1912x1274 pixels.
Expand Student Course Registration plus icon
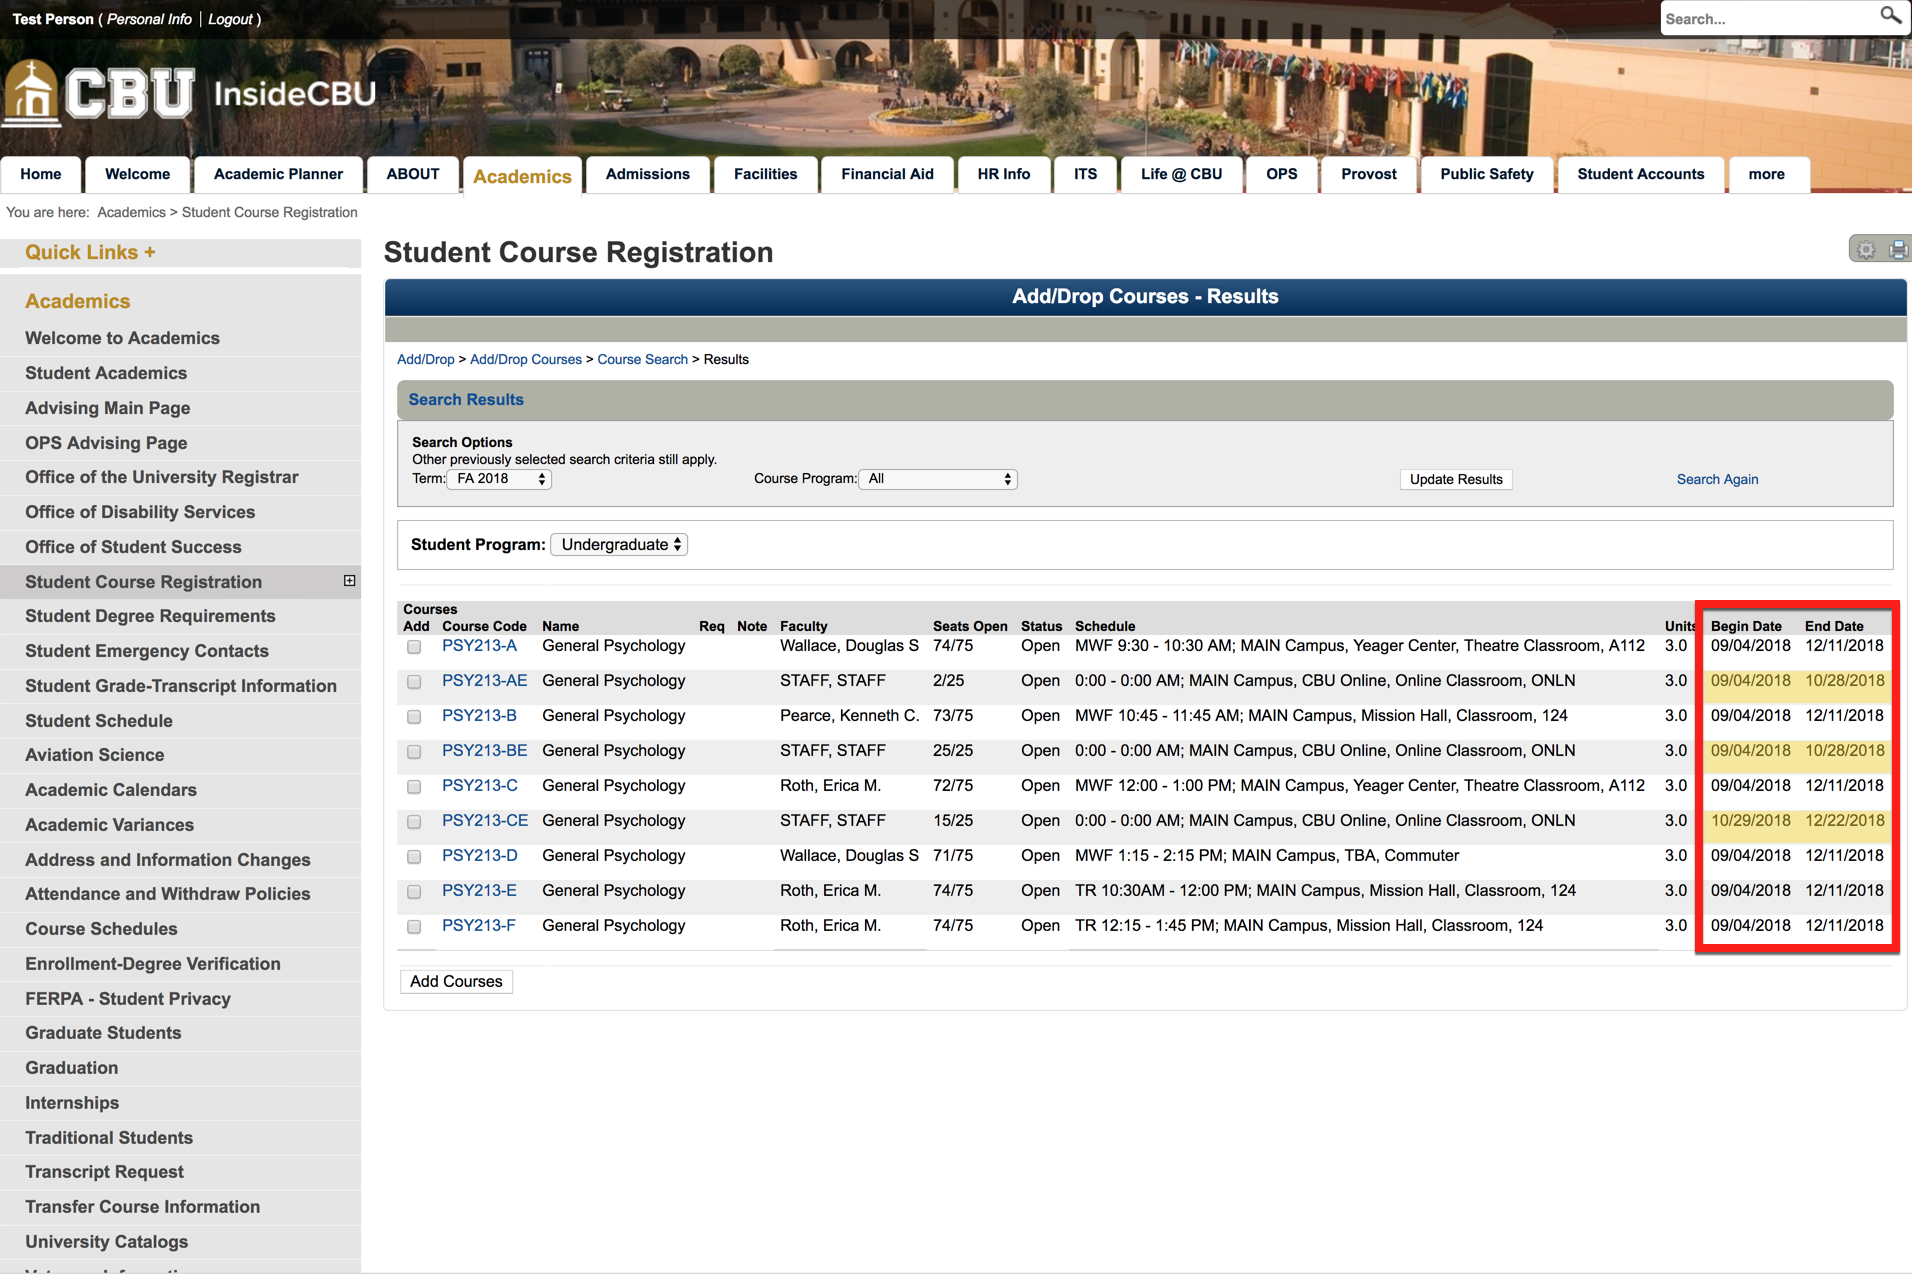point(349,581)
